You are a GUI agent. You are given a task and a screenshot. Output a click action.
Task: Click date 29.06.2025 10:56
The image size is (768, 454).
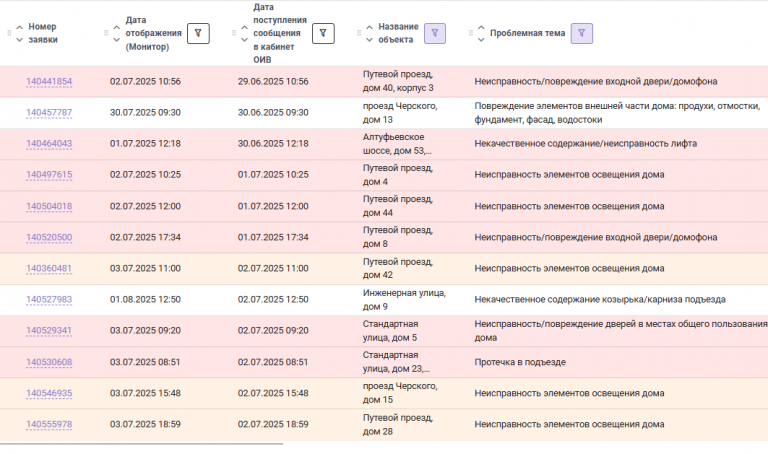(273, 81)
